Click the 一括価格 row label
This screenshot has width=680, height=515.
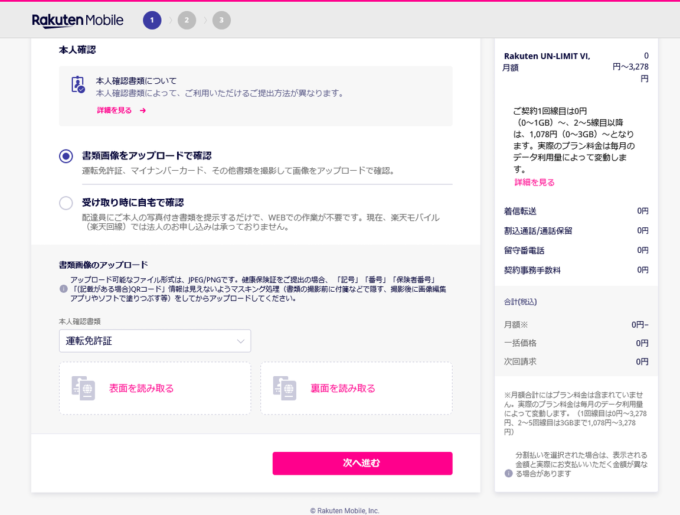(x=520, y=343)
